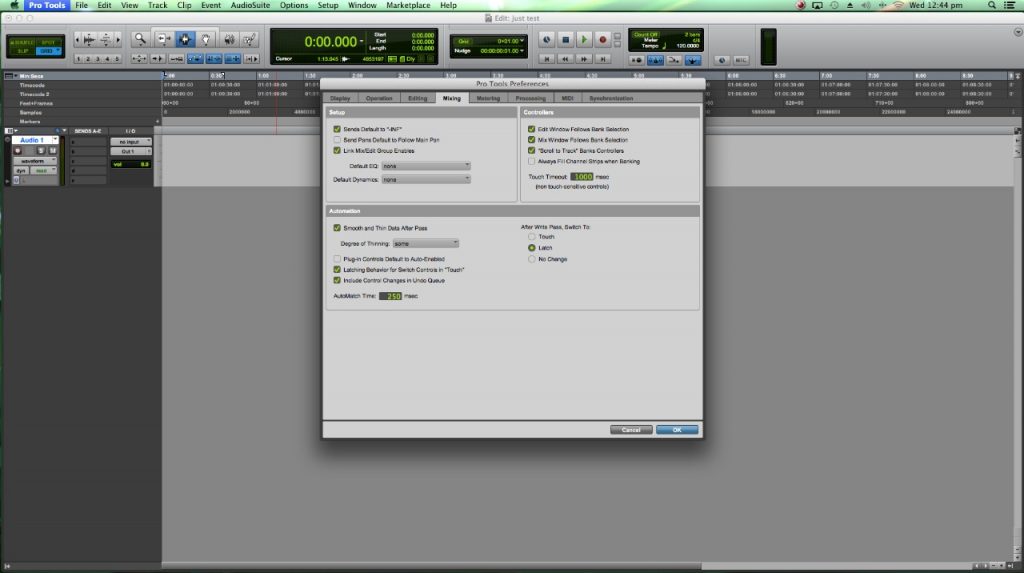Toggle Link Mix/Edit Group Enables checkbox
The height and width of the screenshot is (573, 1024).
tap(337, 150)
